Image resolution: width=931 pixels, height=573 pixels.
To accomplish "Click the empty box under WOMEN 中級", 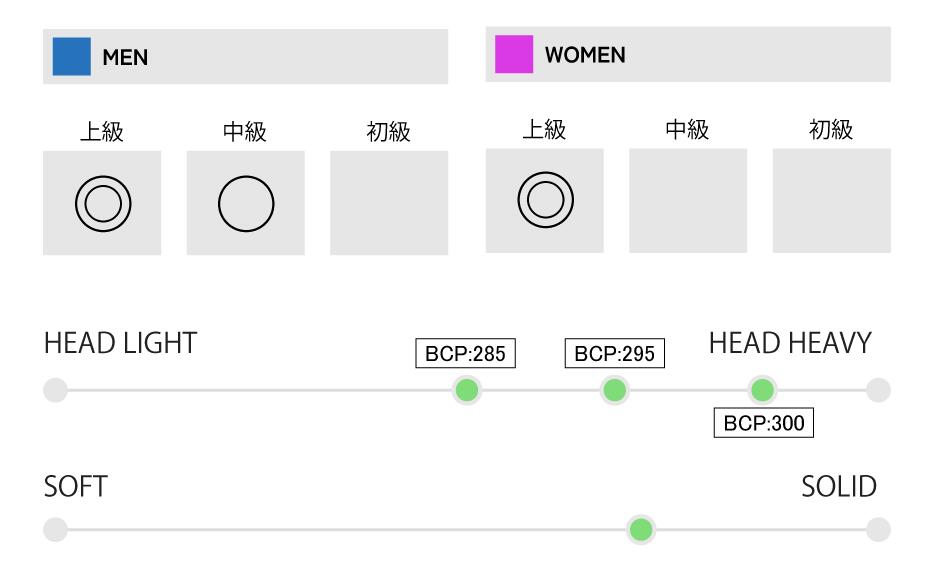I will (688, 200).
